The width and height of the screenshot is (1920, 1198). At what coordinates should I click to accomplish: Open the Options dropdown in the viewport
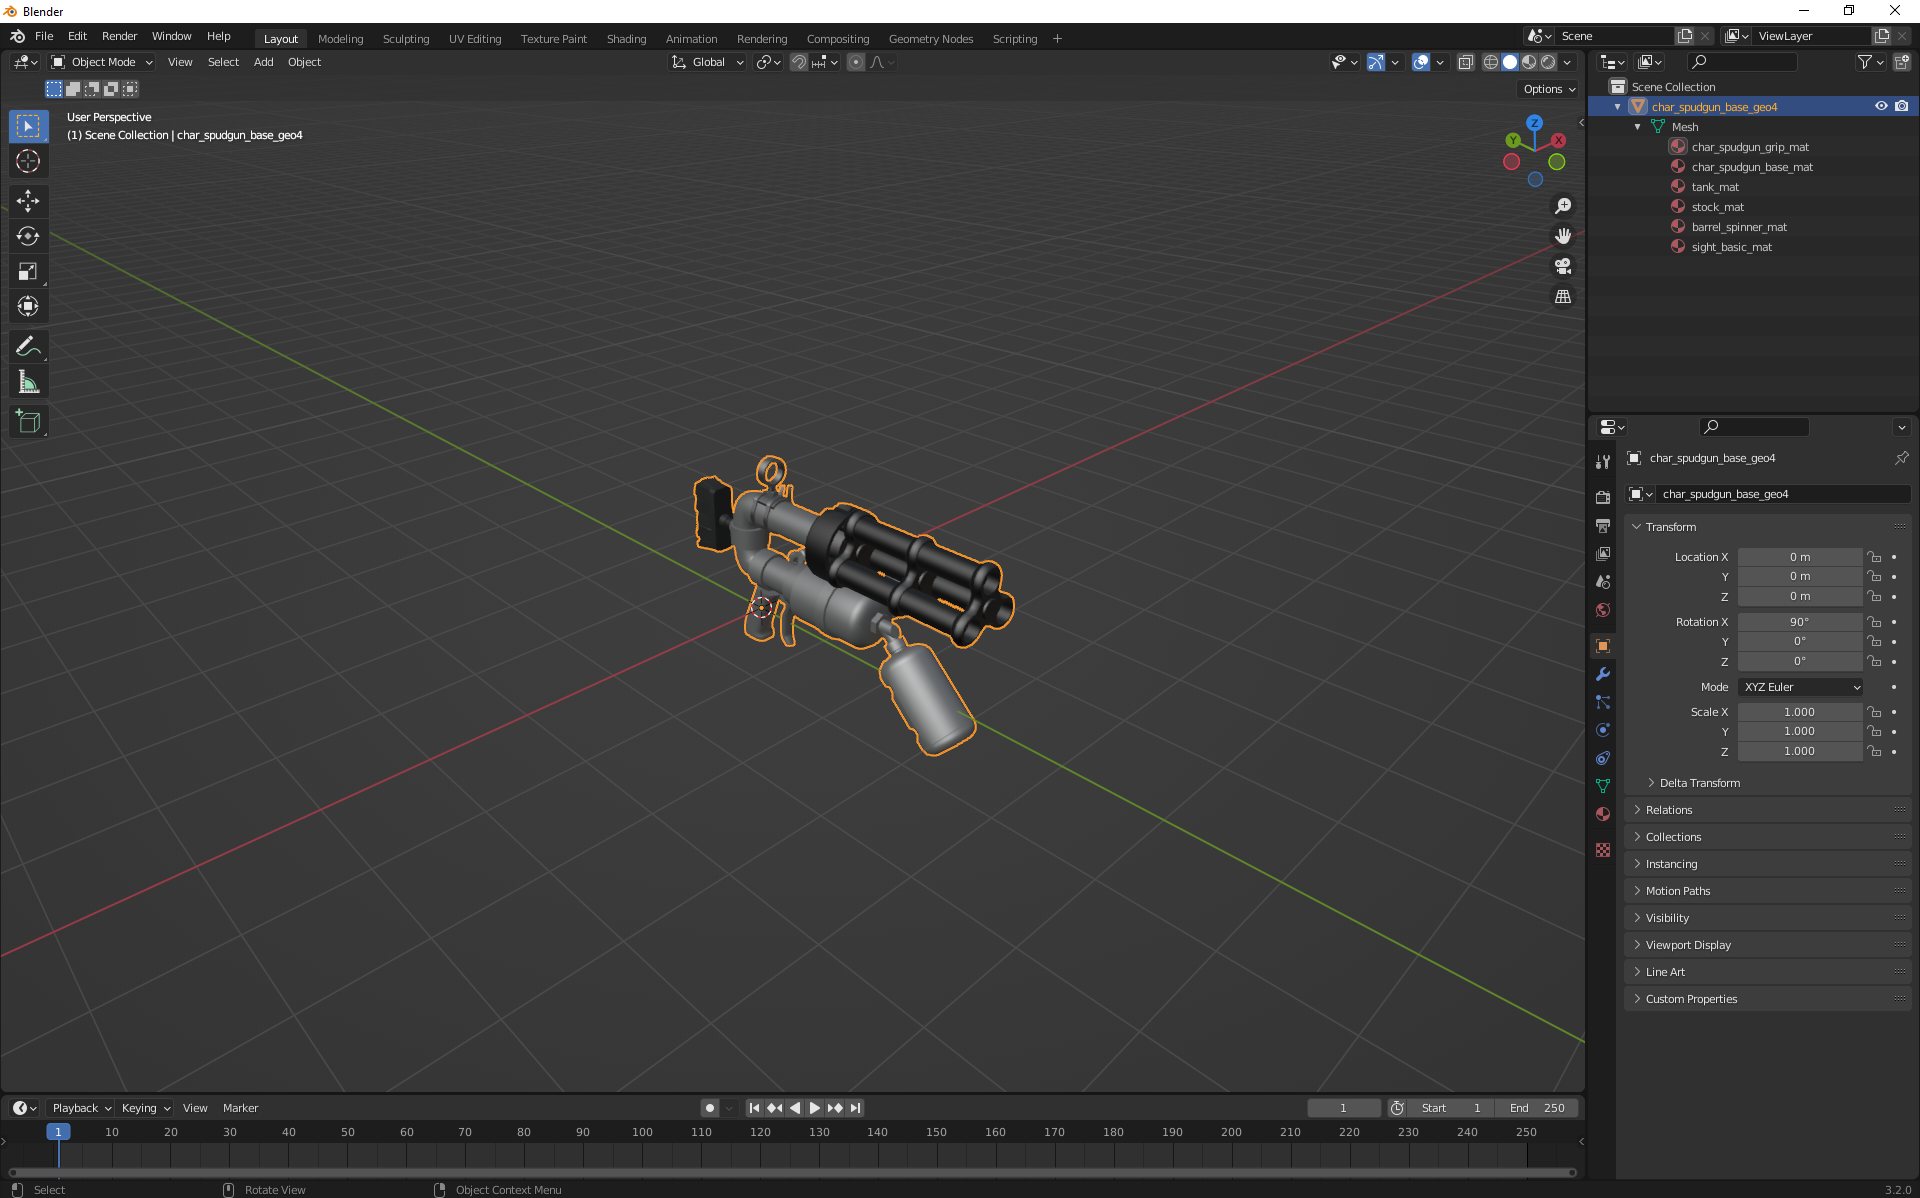[x=1549, y=89]
